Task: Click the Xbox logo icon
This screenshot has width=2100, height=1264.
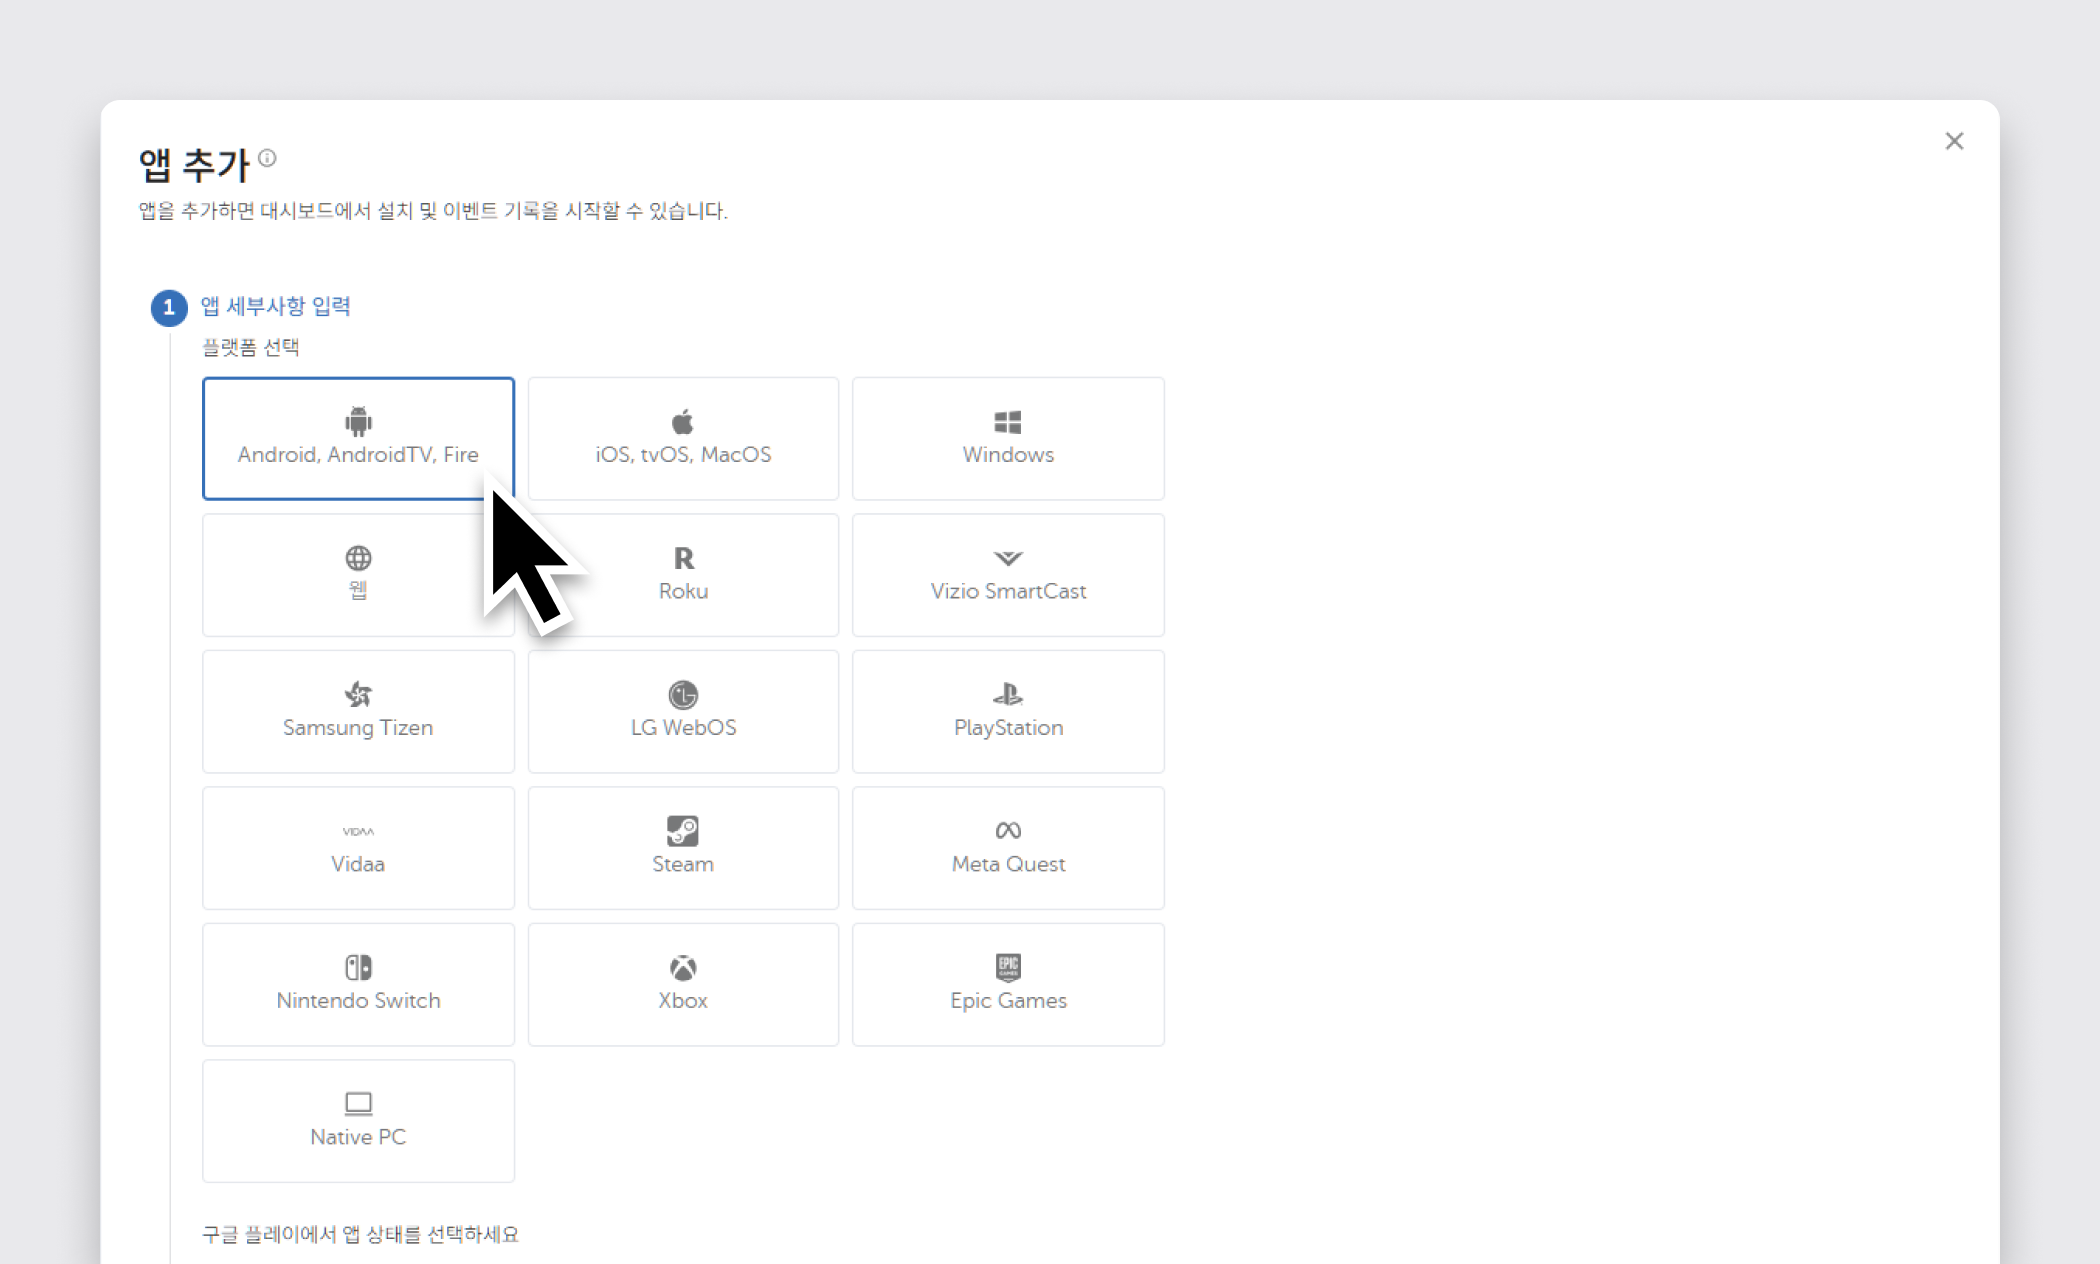Action: (x=683, y=968)
